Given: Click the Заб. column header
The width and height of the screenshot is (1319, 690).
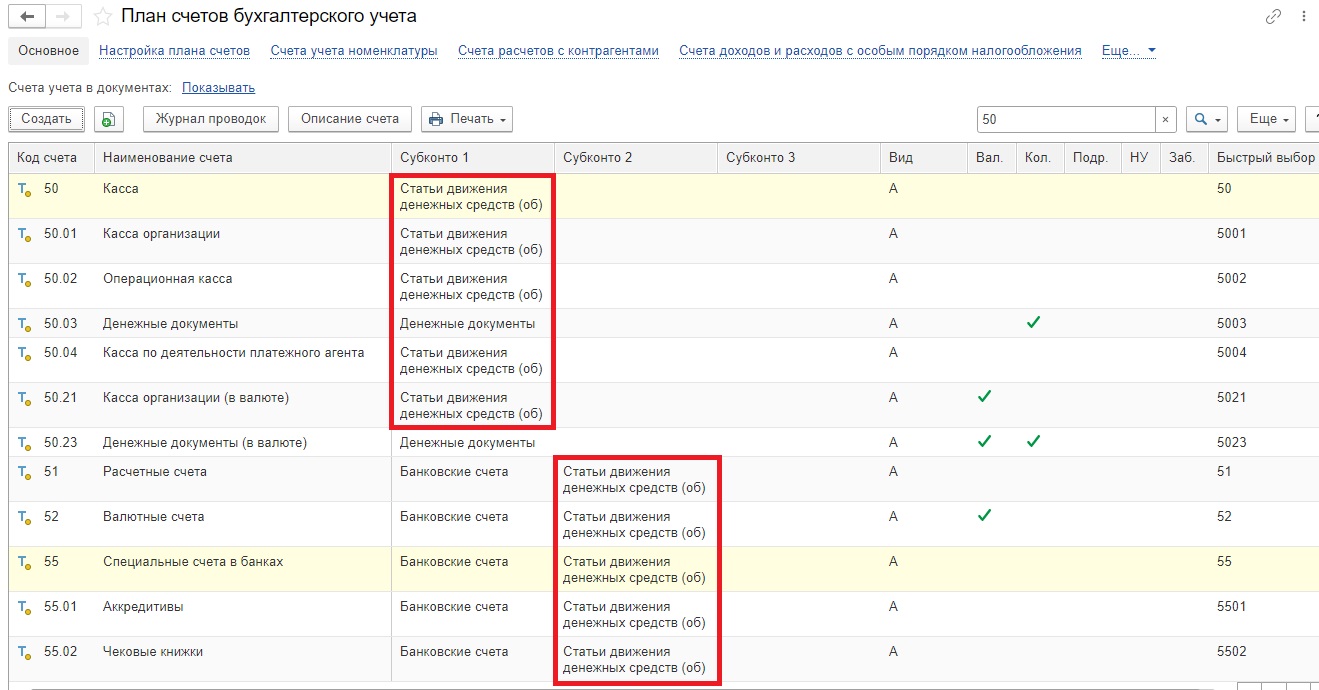Looking at the screenshot, I should point(1183,158).
